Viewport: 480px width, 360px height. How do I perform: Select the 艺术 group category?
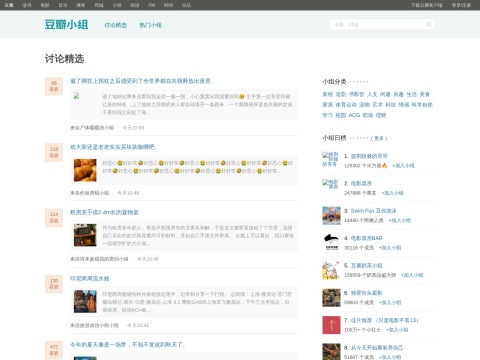tap(377, 105)
